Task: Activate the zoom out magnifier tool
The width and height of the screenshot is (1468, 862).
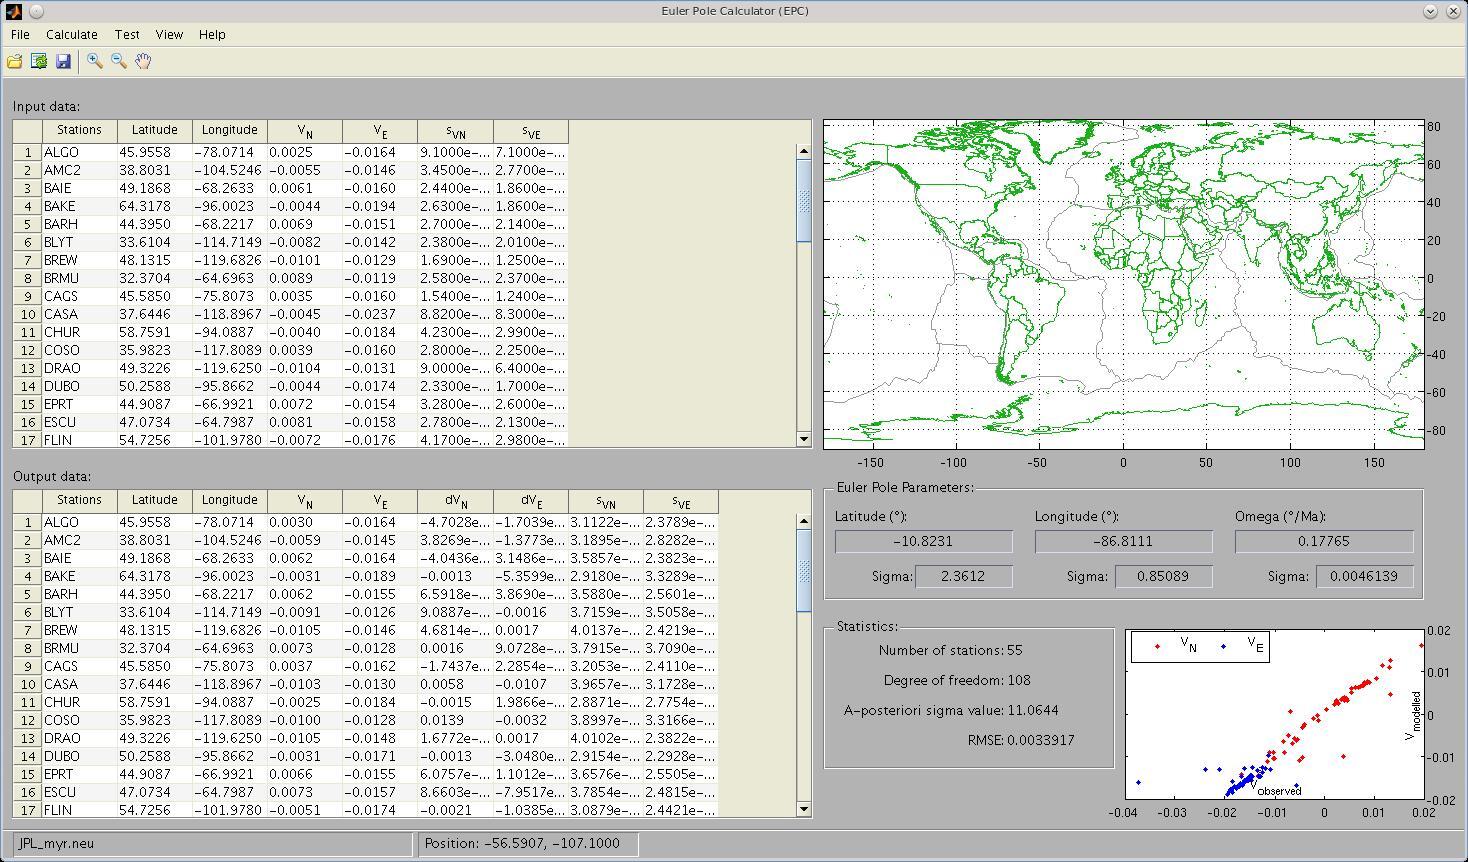Action: (x=119, y=62)
